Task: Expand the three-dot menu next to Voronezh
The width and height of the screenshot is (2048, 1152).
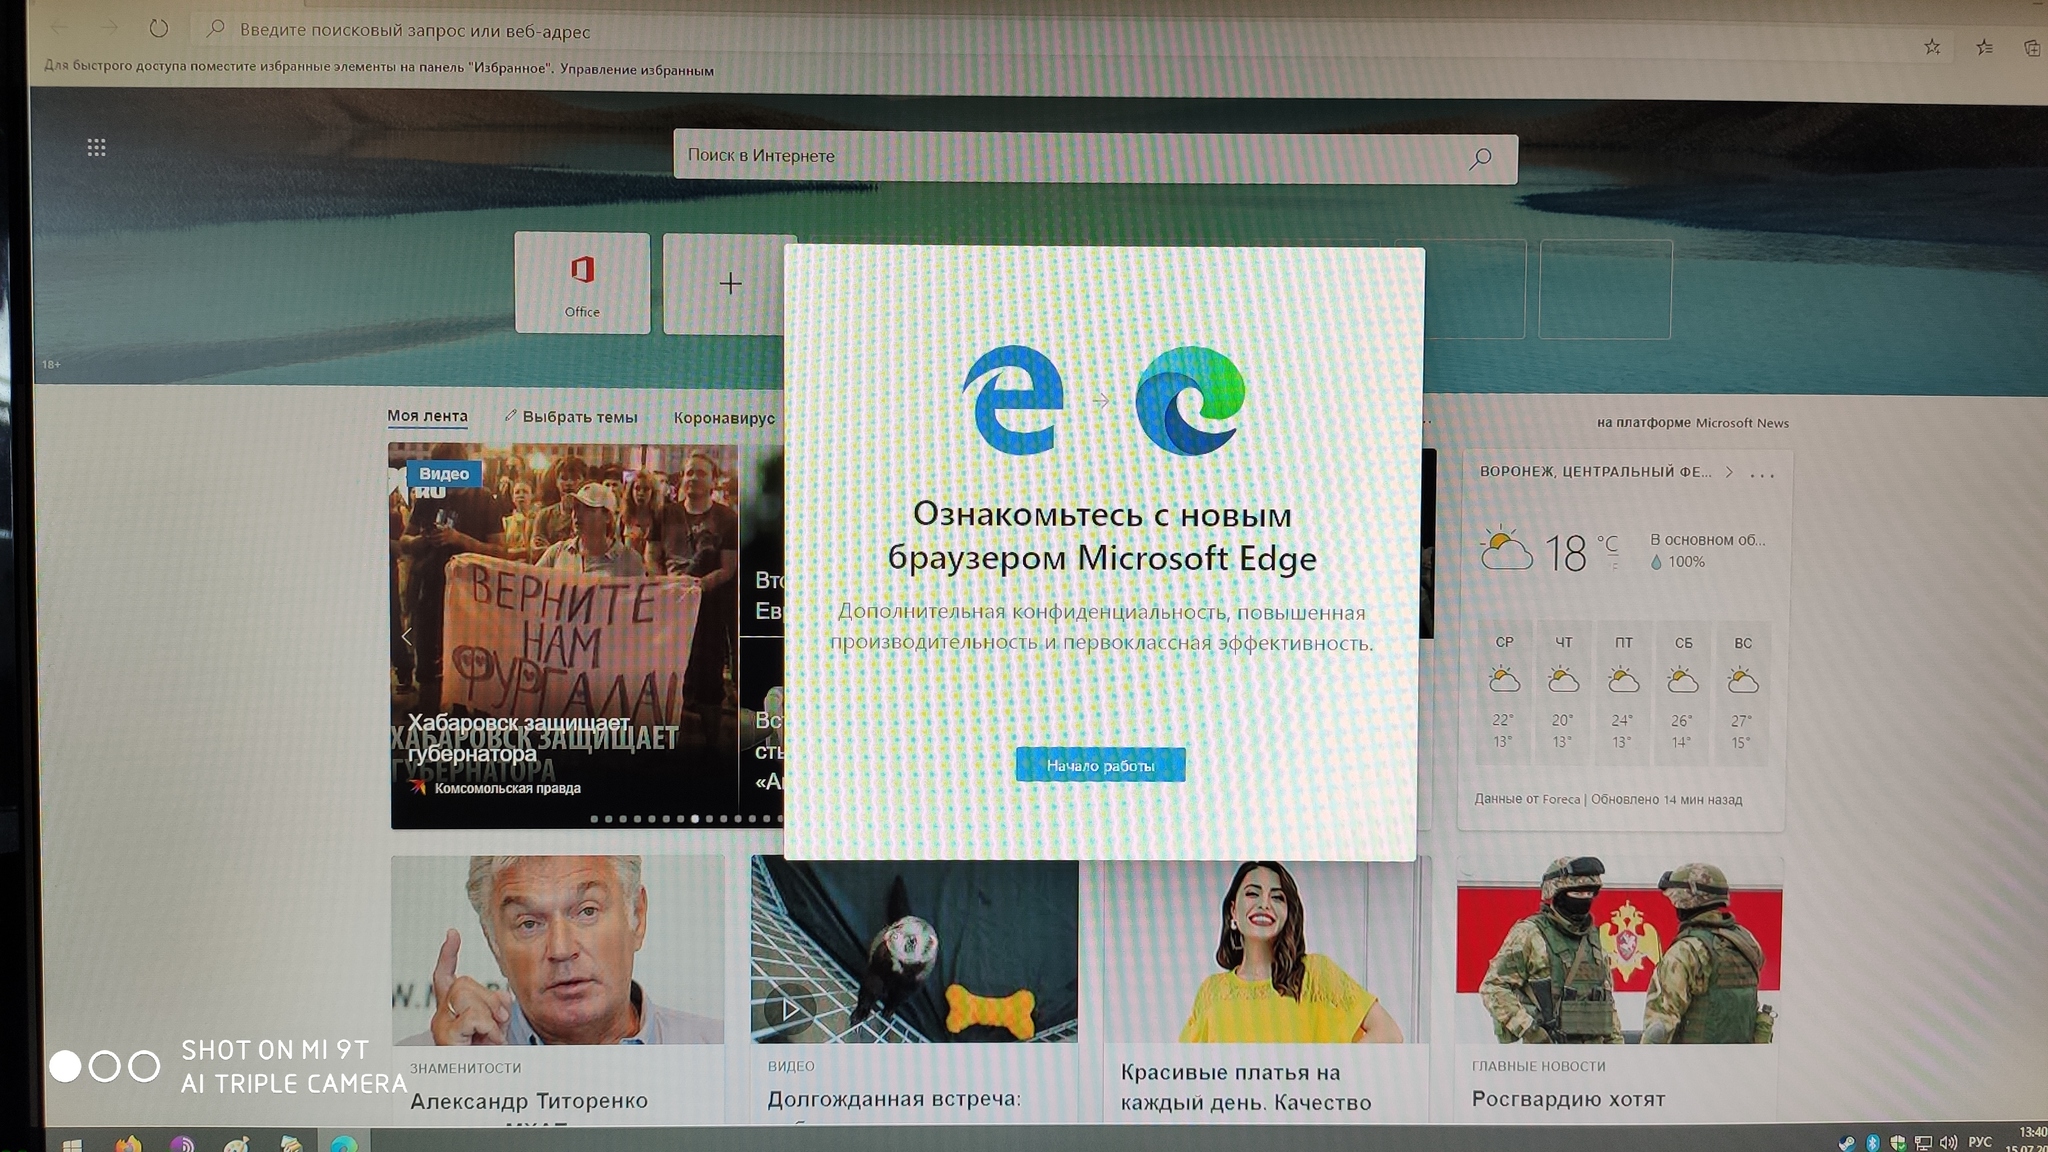Action: pyautogui.click(x=1768, y=471)
